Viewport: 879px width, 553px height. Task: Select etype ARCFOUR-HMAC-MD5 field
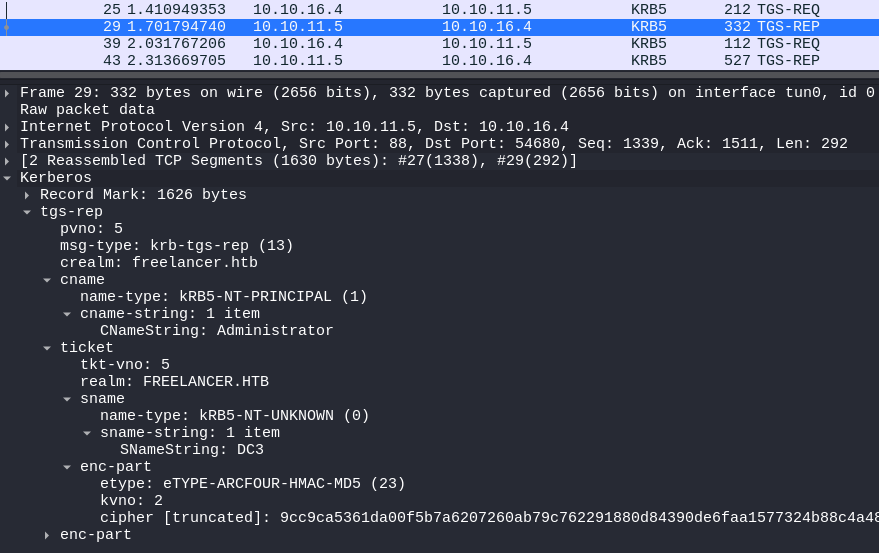click(x=252, y=484)
